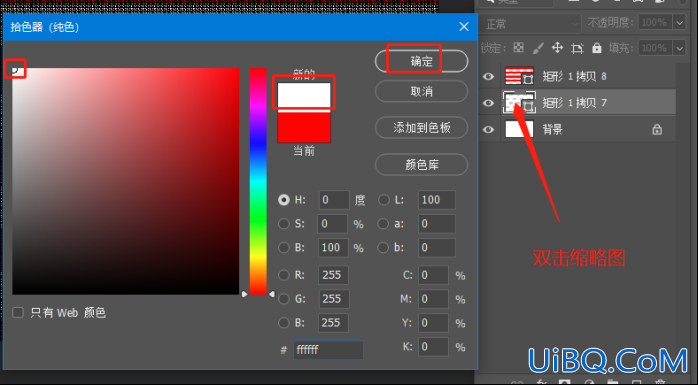Click the hex color field ffffff
Screen dimensions: 698x385
click(328, 350)
